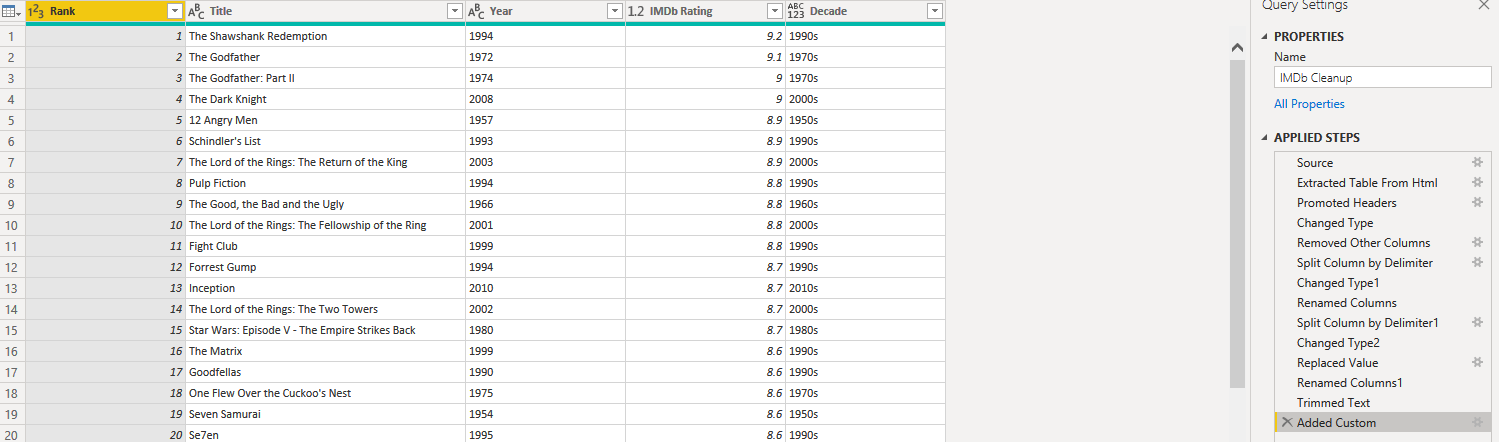
Task: Open filter dropdown for Year column
Action: click(615, 11)
